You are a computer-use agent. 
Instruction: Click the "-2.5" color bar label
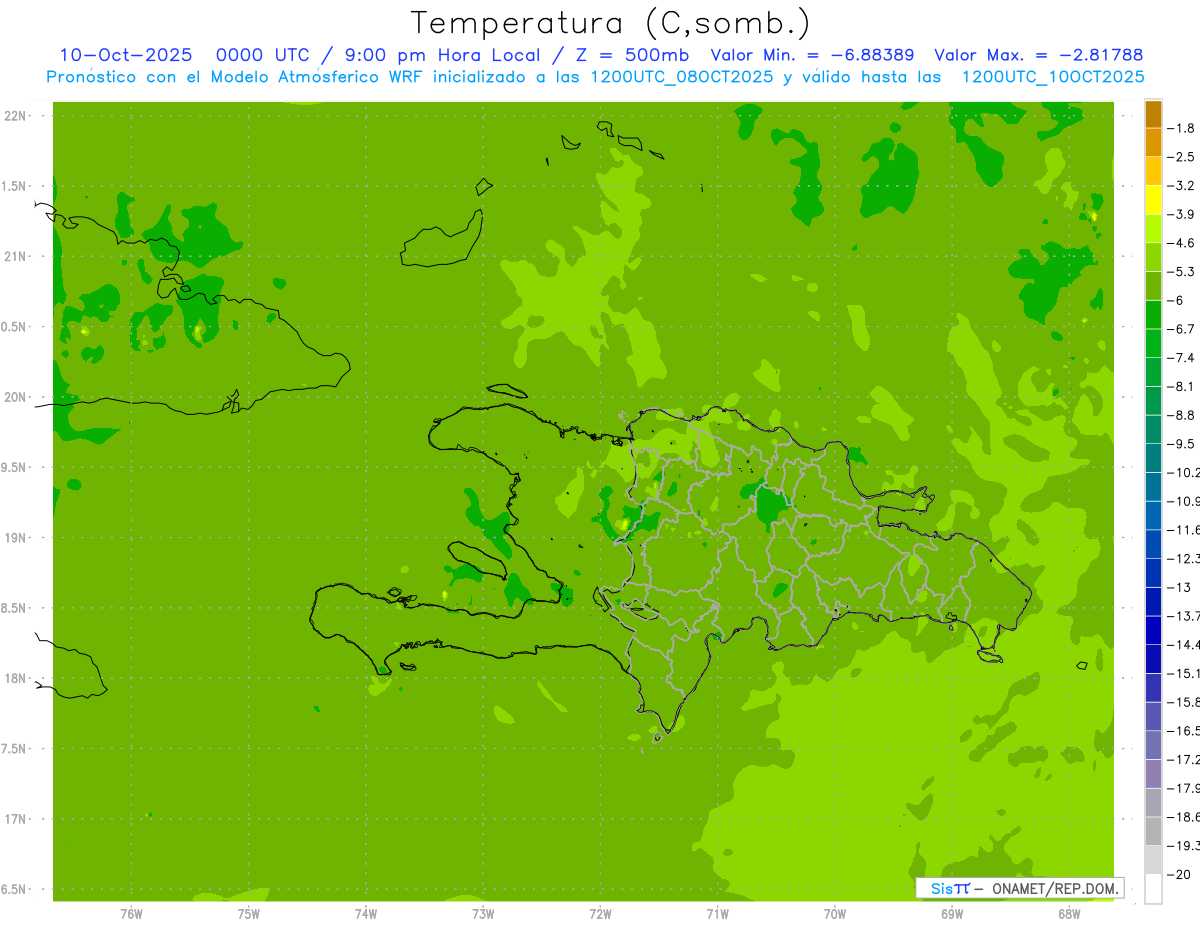1183,157
